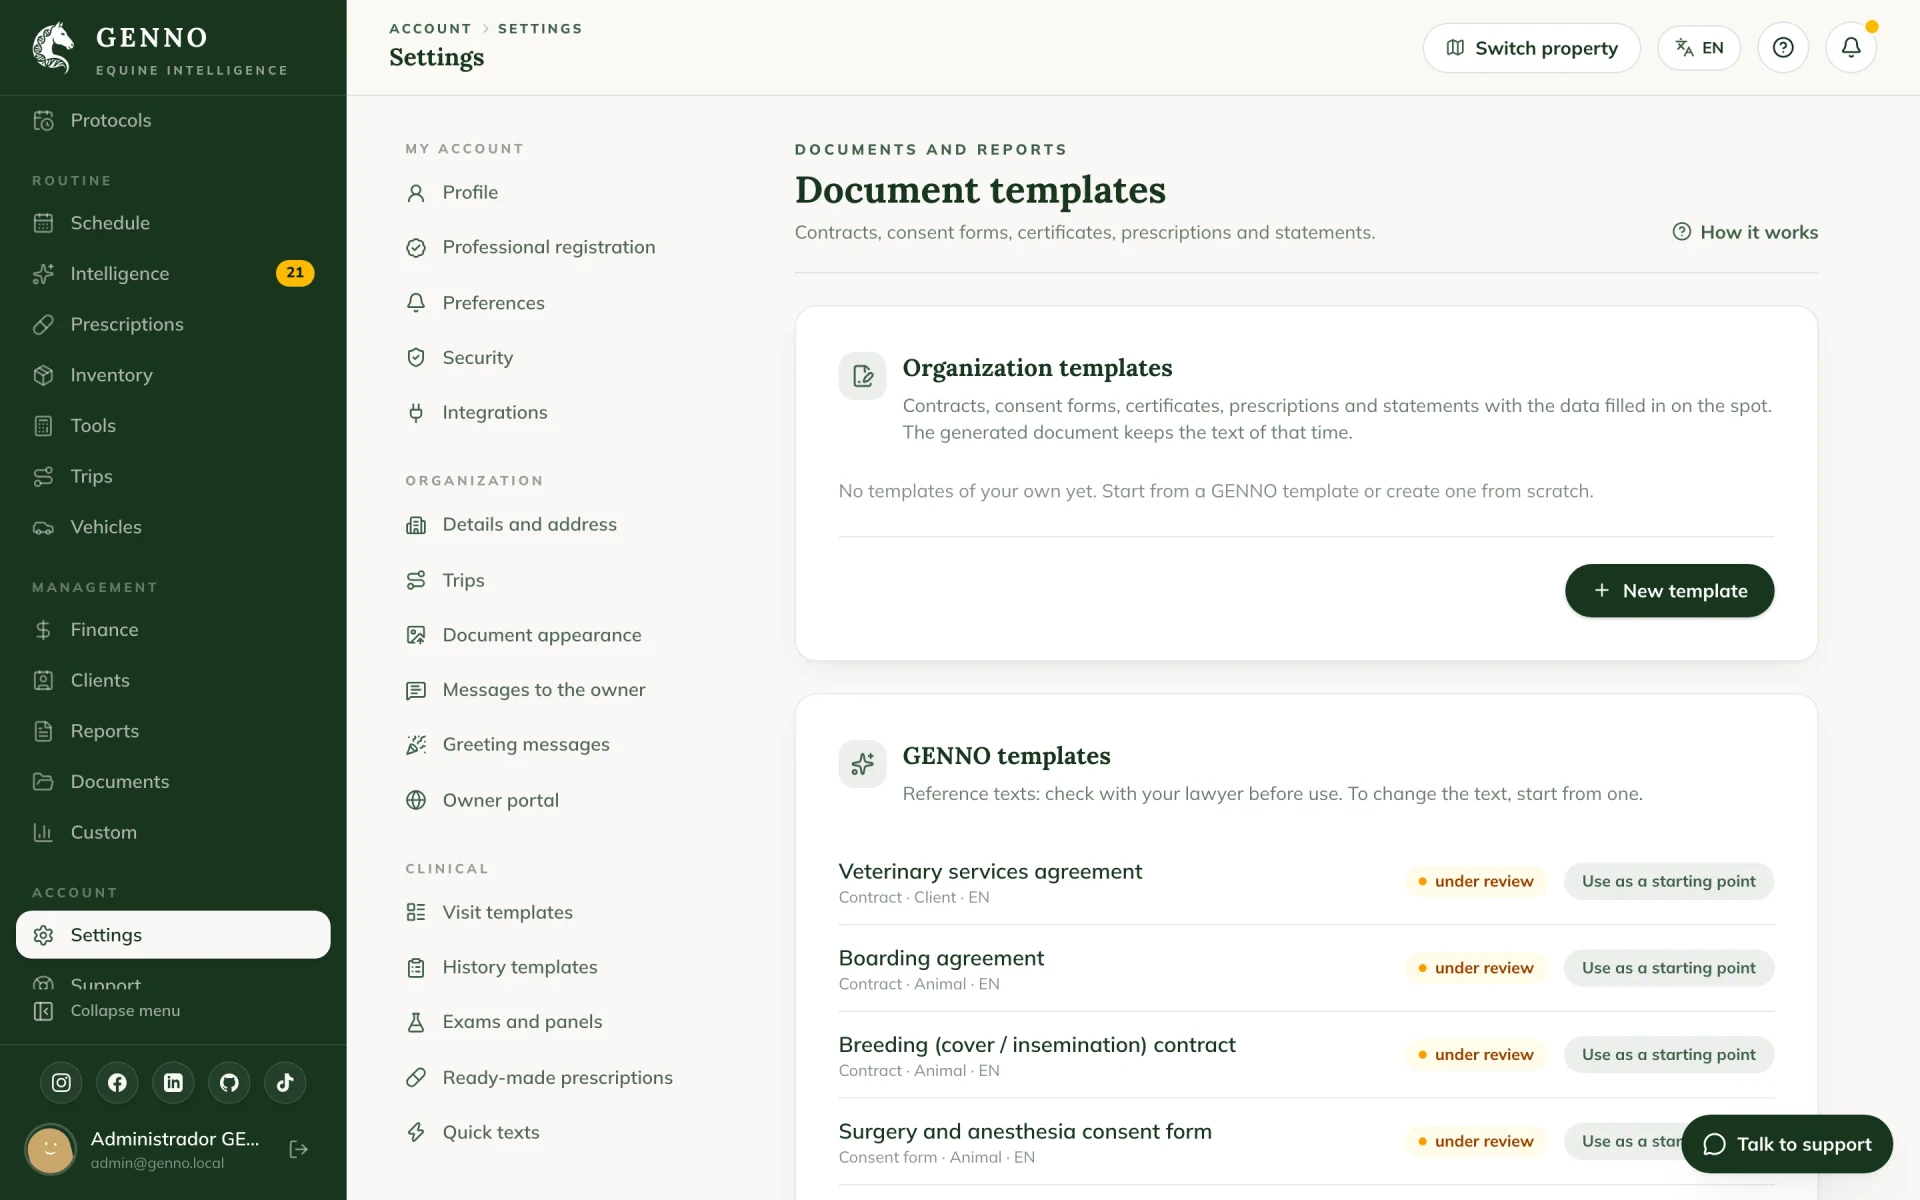Click the logout icon beside admin account
Image resolution: width=1920 pixels, height=1200 pixels.
tap(298, 1150)
